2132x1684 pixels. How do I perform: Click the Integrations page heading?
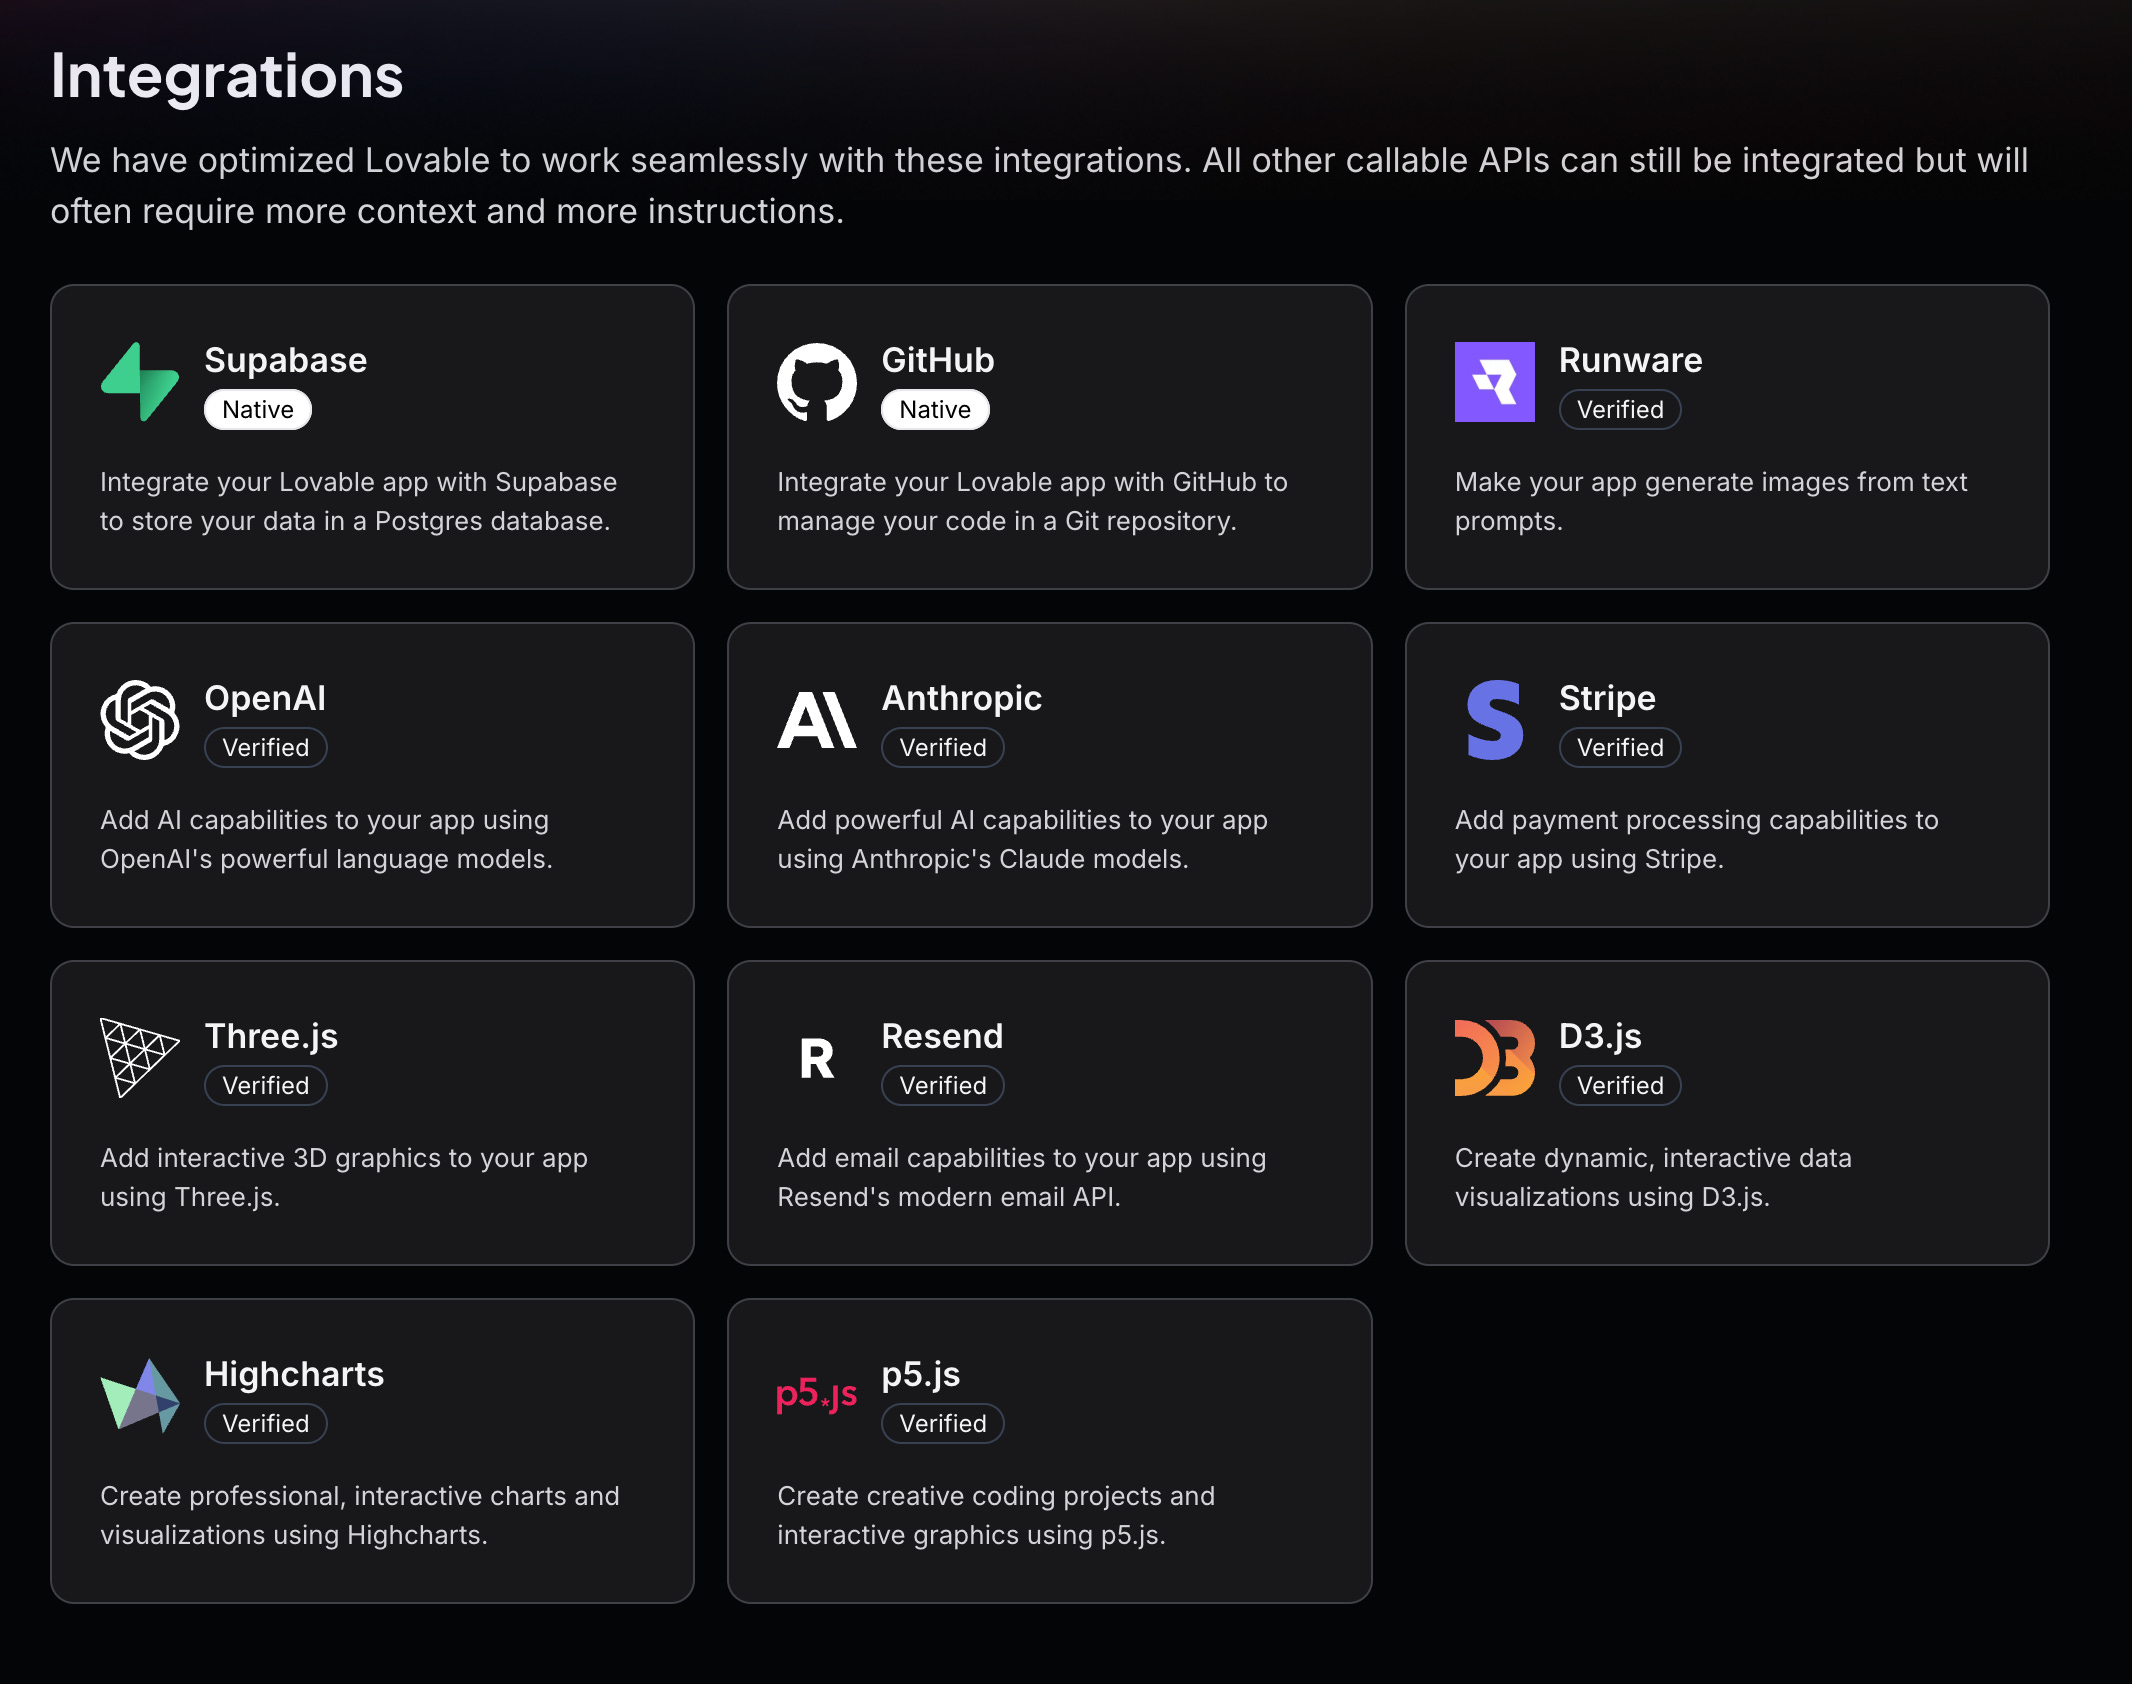coord(227,76)
